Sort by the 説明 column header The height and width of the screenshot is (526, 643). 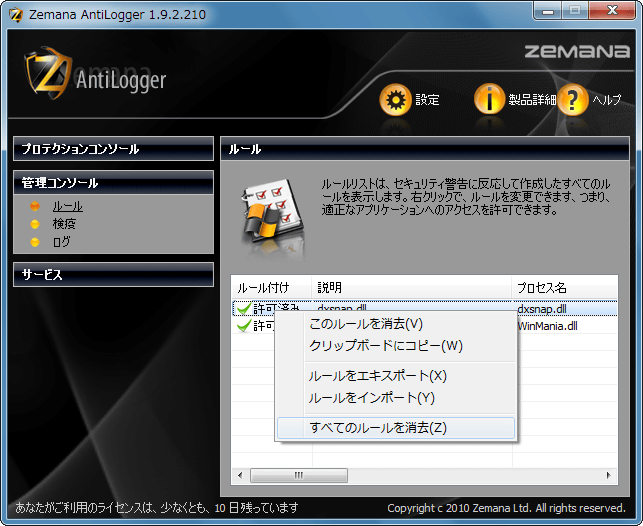coord(412,287)
